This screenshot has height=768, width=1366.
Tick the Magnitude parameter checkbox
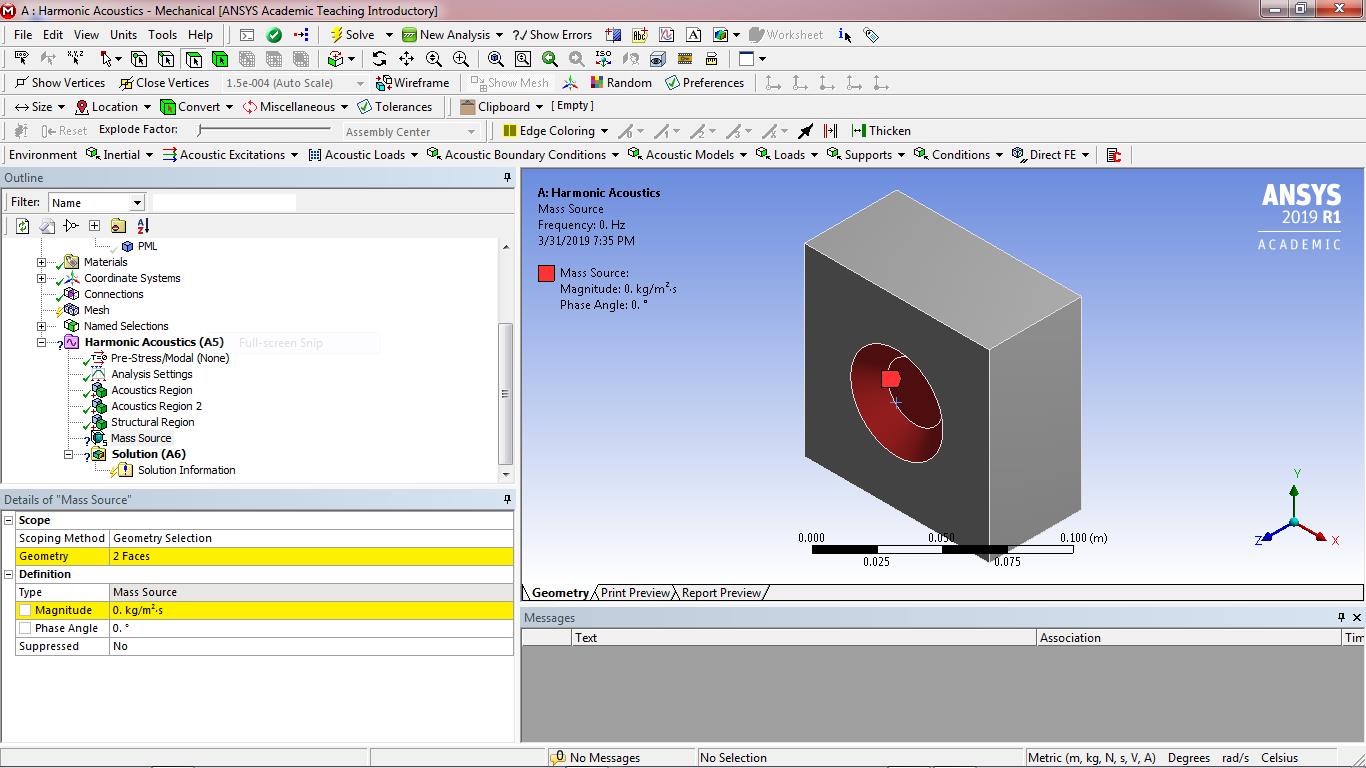(25, 610)
